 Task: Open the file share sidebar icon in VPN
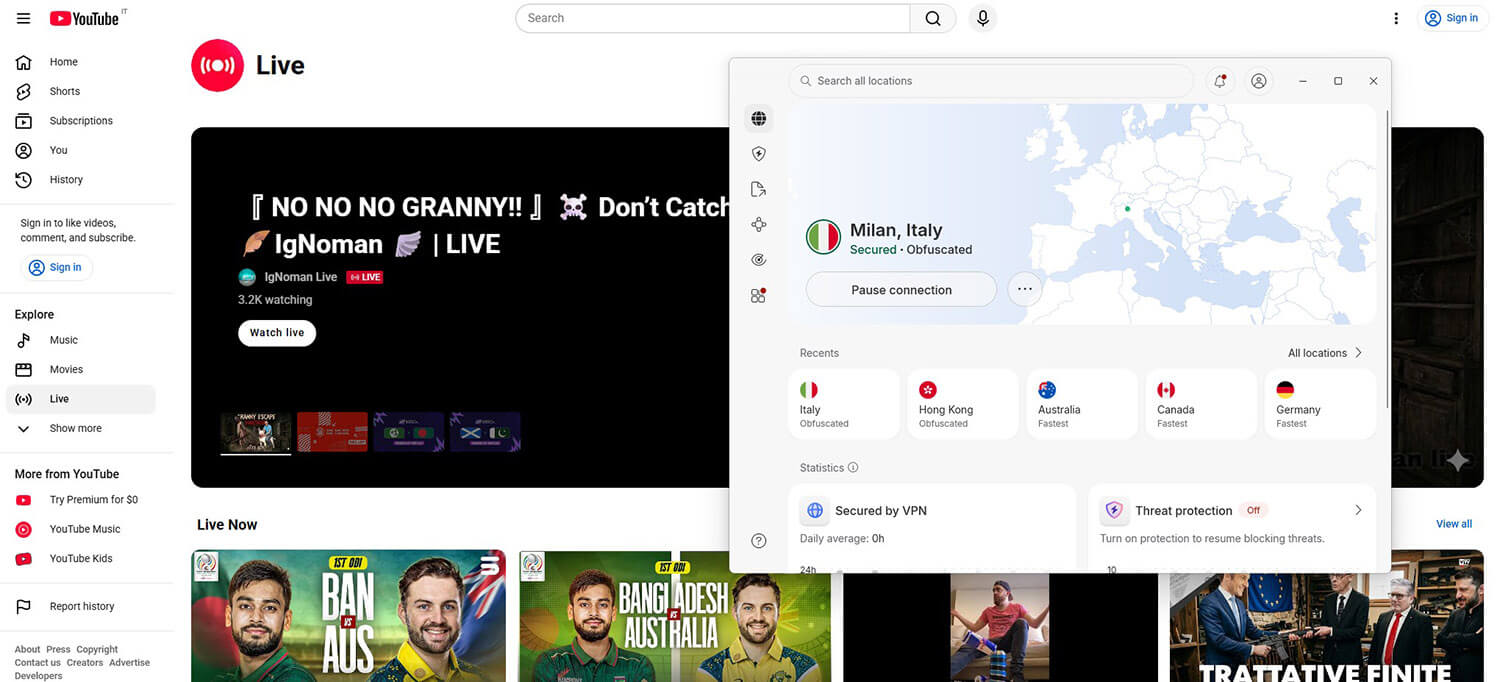click(x=759, y=189)
